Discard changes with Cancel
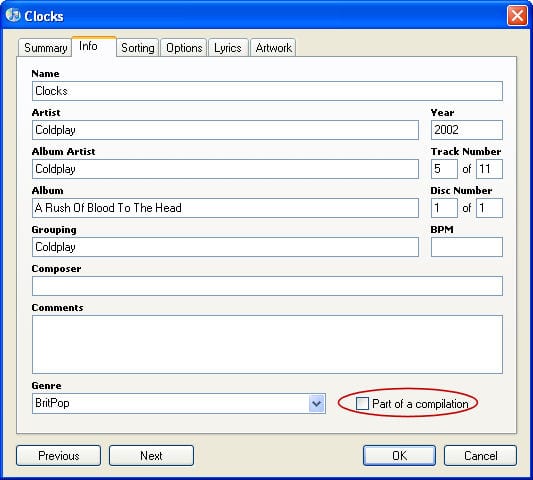The width and height of the screenshot is (533, 480). 480,456
